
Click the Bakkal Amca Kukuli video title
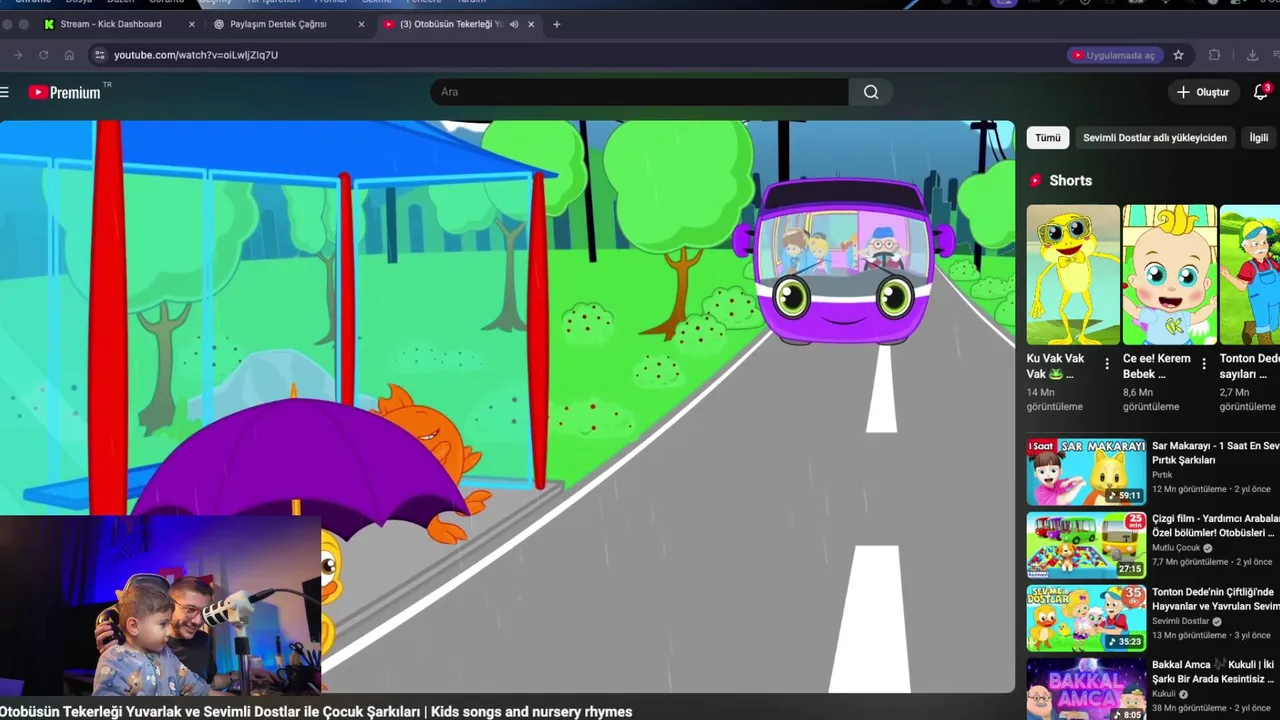pyautogui.click(x=1213, y=672)
